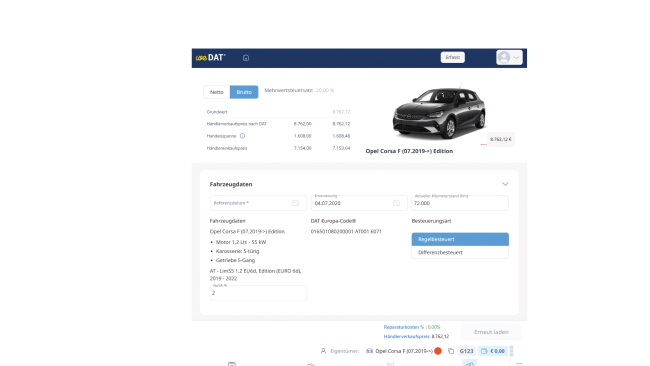
Task: Click the Eigentümer person icon
Action: 323,351
